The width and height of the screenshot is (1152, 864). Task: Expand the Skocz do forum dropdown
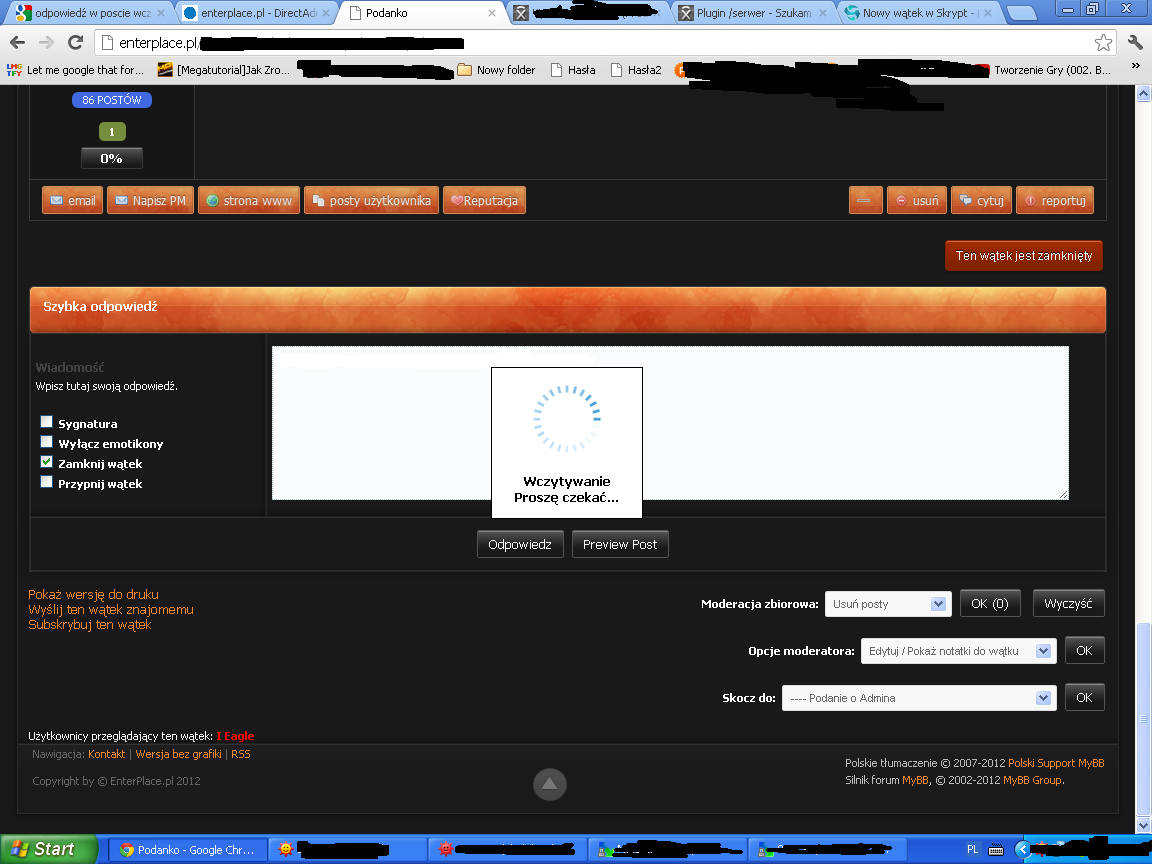point(919,698)
